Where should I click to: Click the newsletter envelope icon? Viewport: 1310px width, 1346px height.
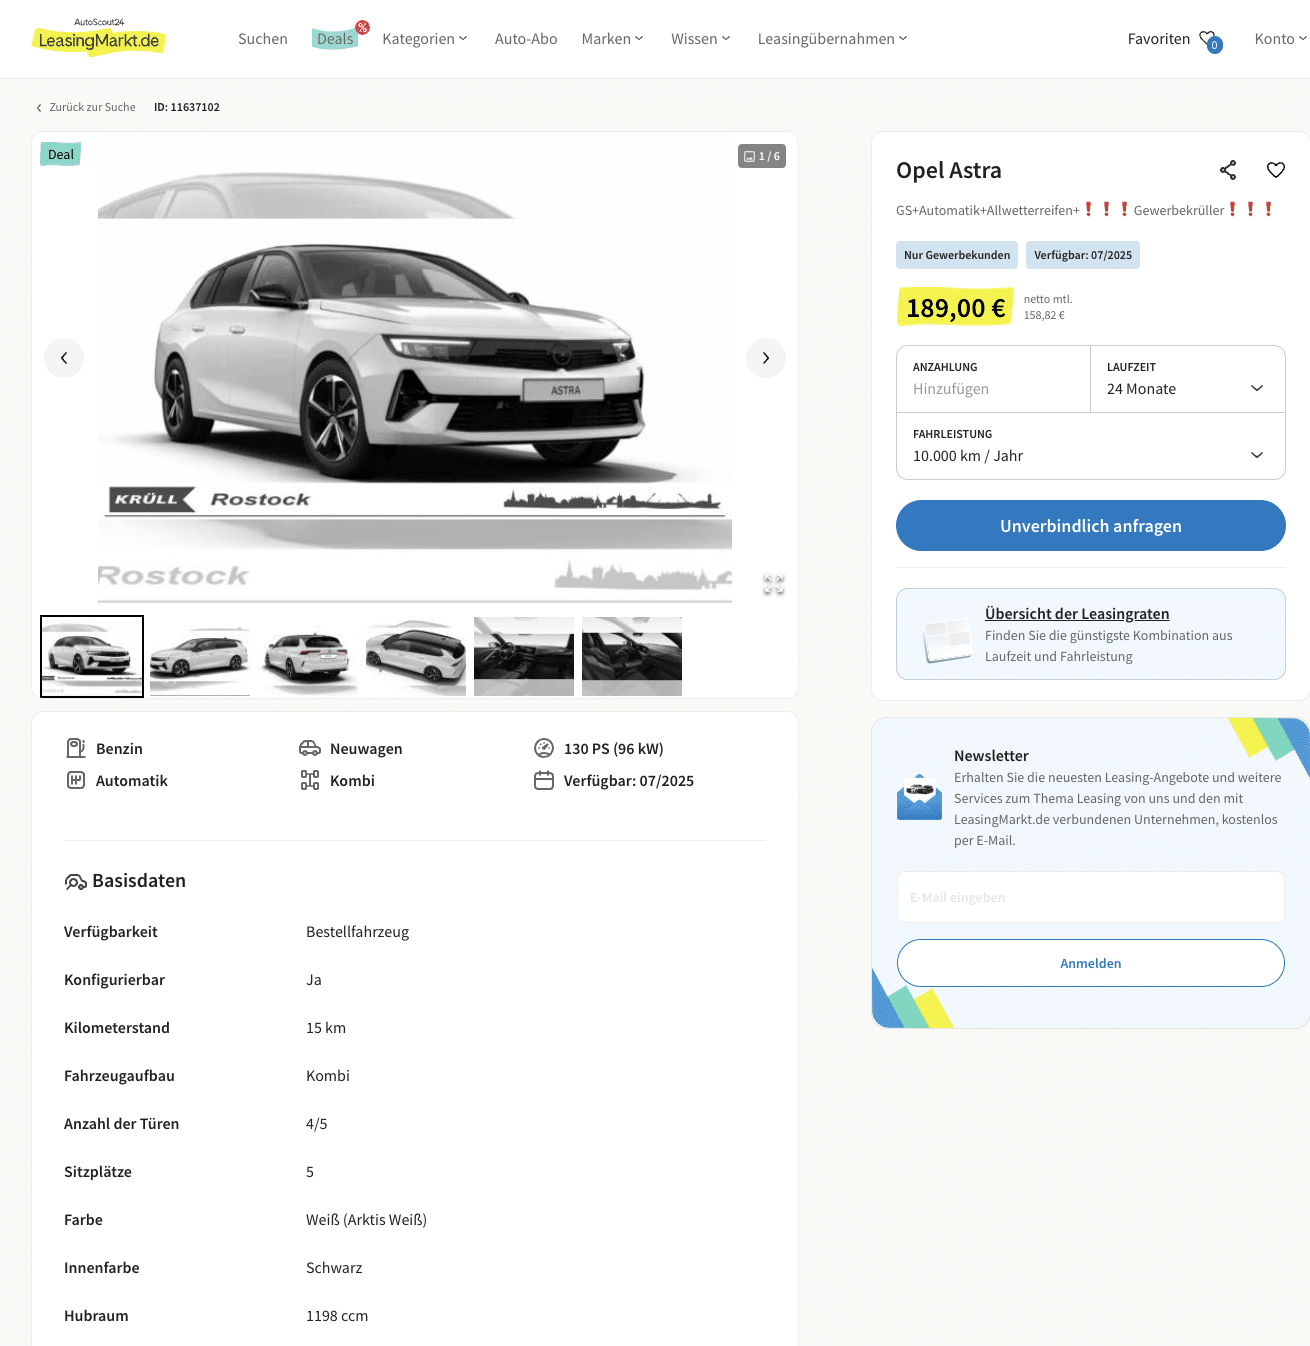(920, 797)
